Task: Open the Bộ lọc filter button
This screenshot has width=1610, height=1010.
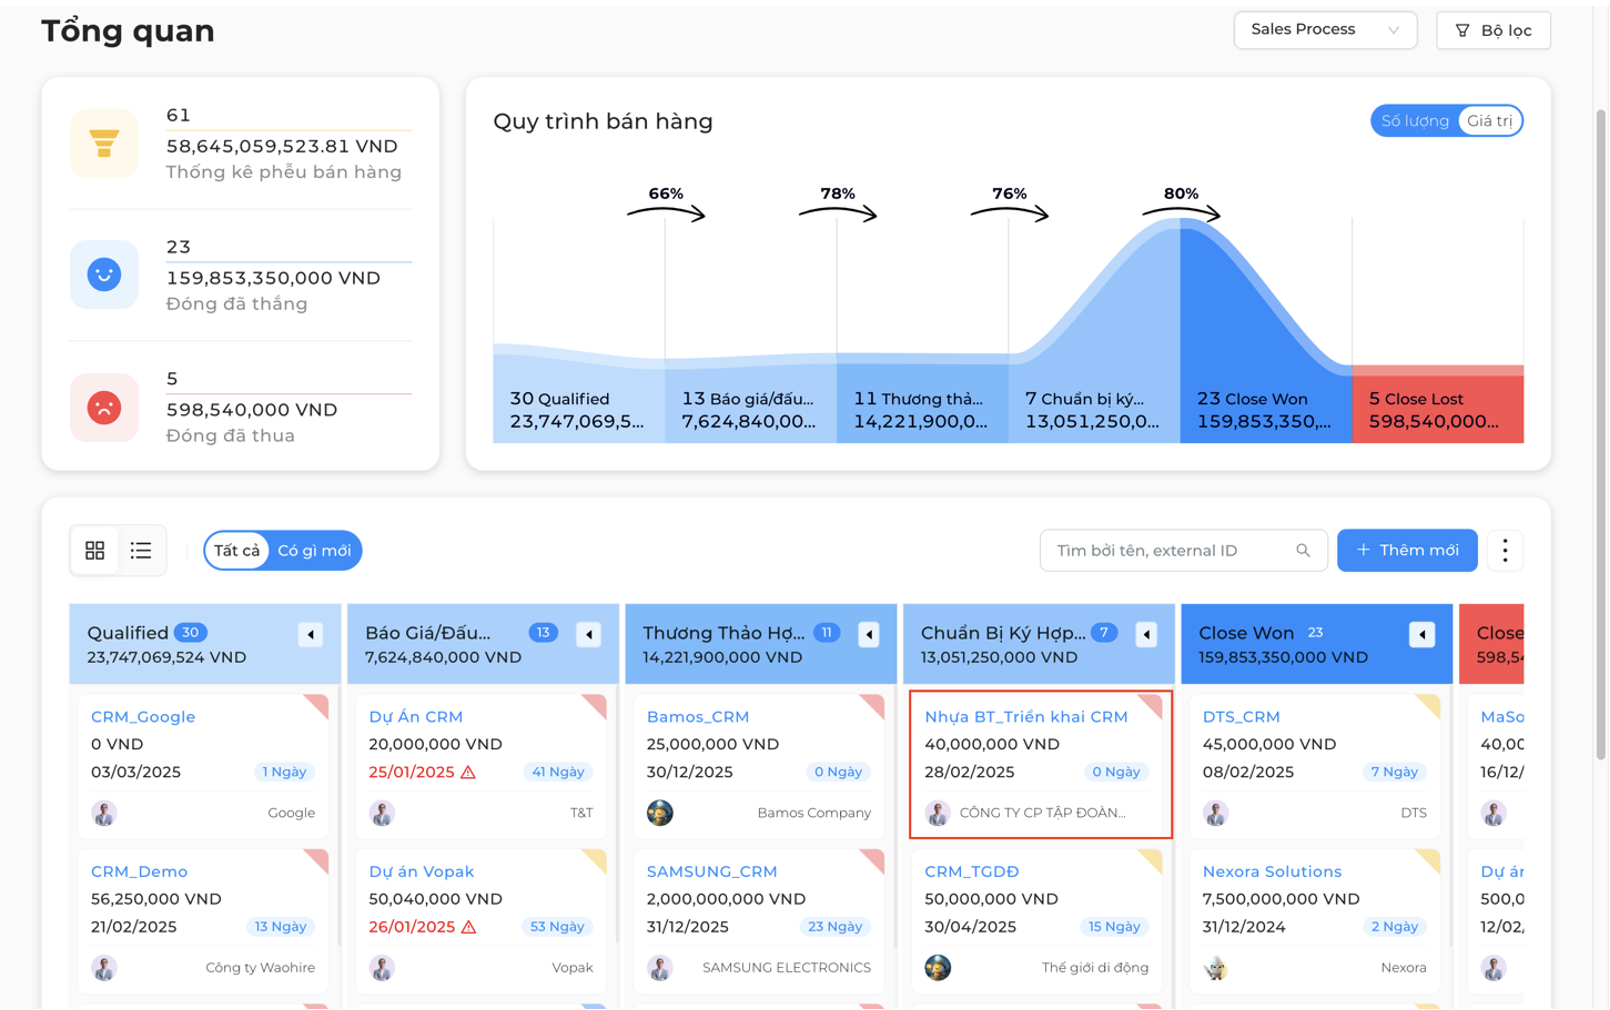Action: (1493, 30)
